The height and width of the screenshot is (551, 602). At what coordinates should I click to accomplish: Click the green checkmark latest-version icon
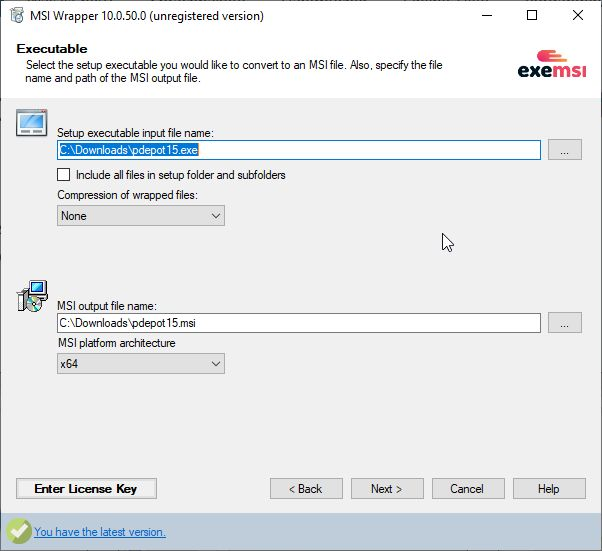point(18,531)
